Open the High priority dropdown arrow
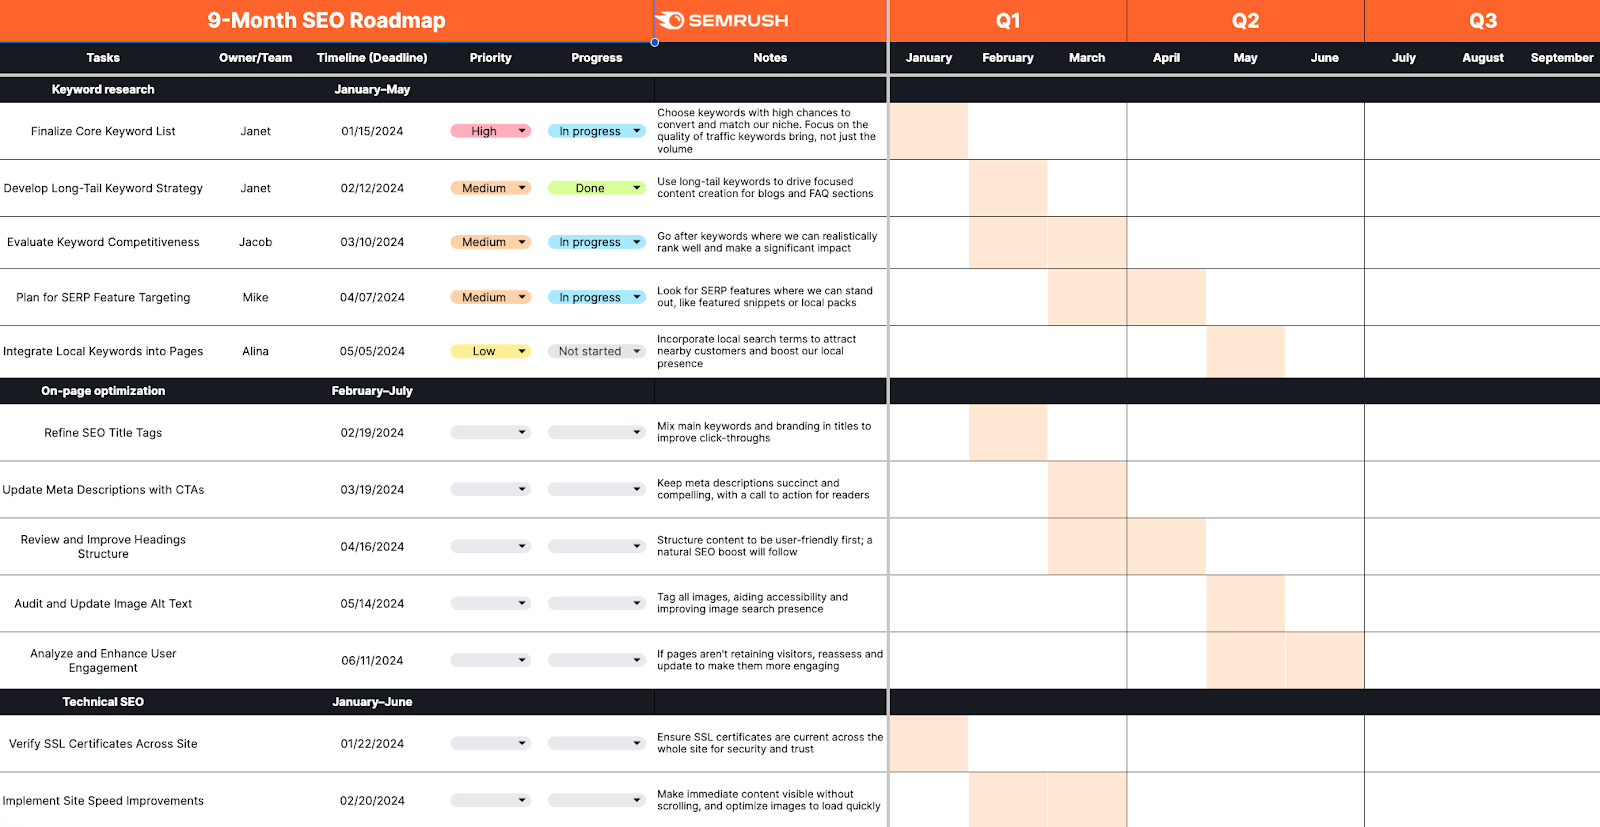 click(522, 131)
